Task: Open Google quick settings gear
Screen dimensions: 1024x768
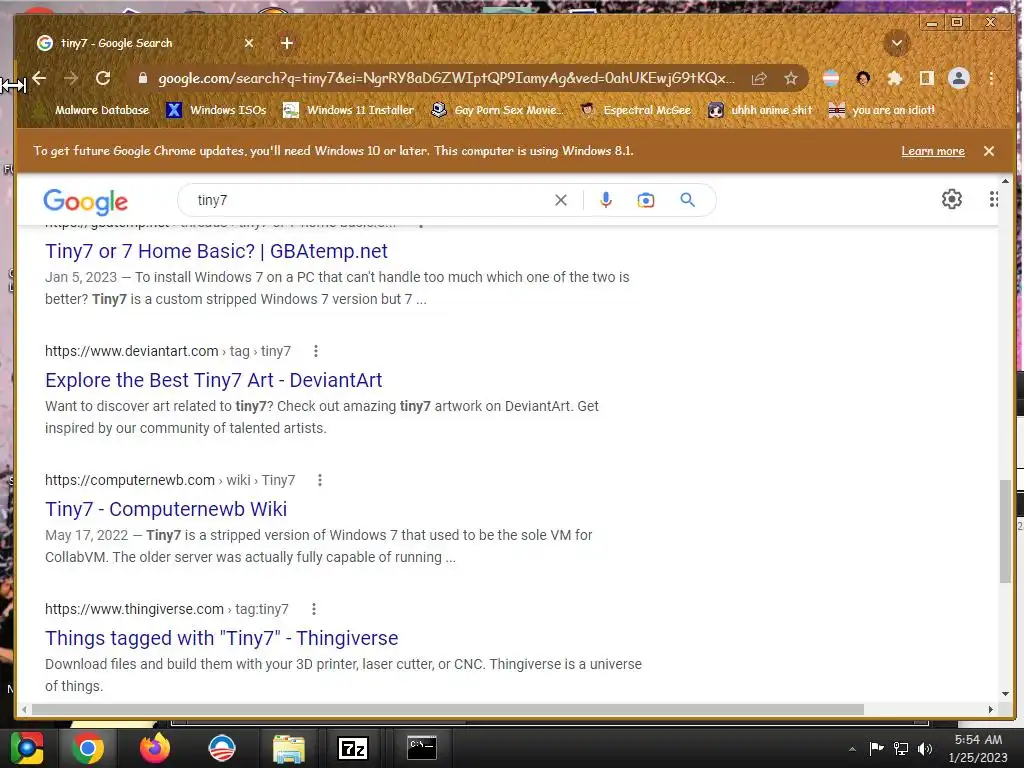Action: (x=952, y=199)
